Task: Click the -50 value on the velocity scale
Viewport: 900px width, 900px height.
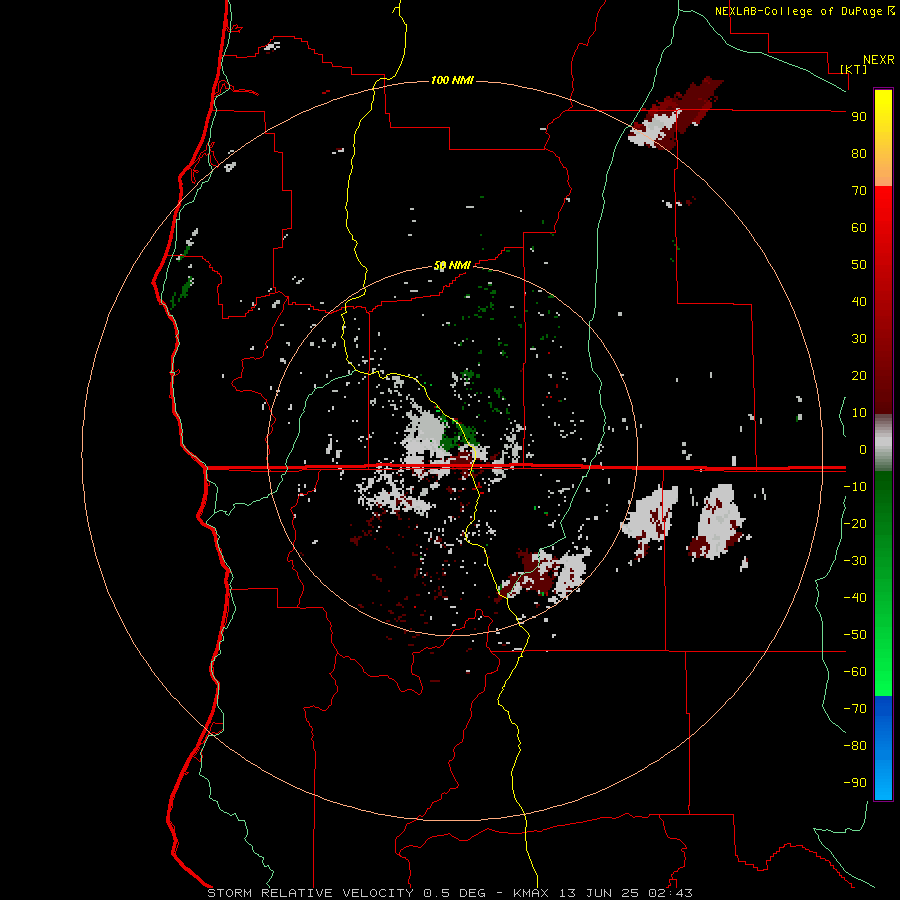Action: click(855, 635)
